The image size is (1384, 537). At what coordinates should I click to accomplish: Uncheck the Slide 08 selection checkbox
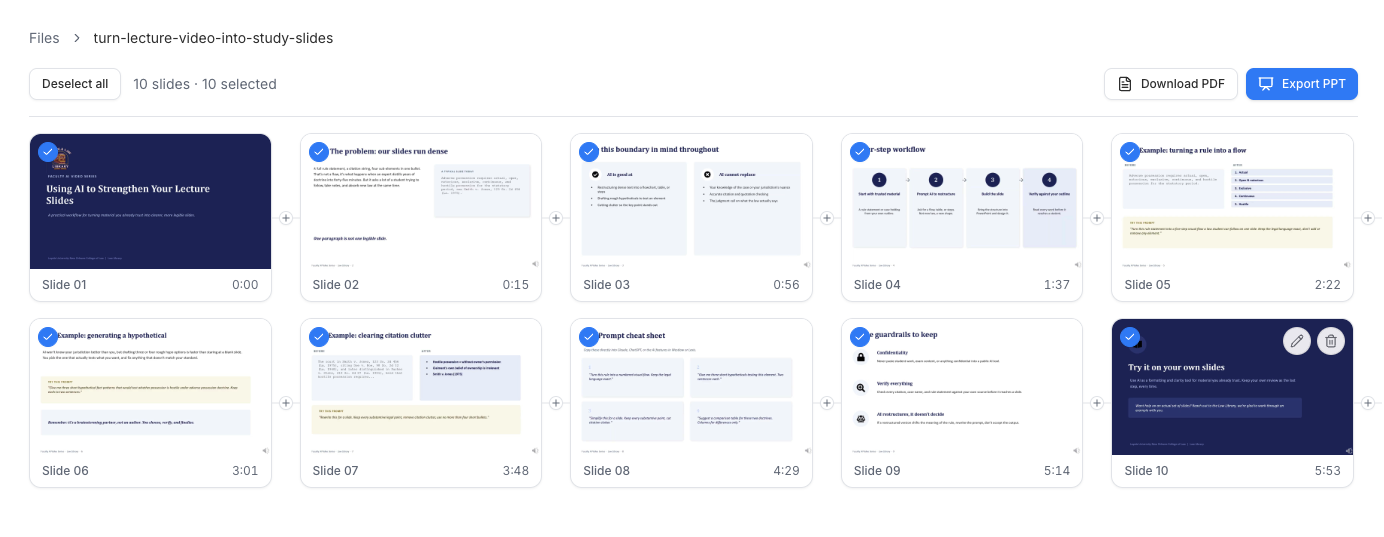(x=589, y=336)
